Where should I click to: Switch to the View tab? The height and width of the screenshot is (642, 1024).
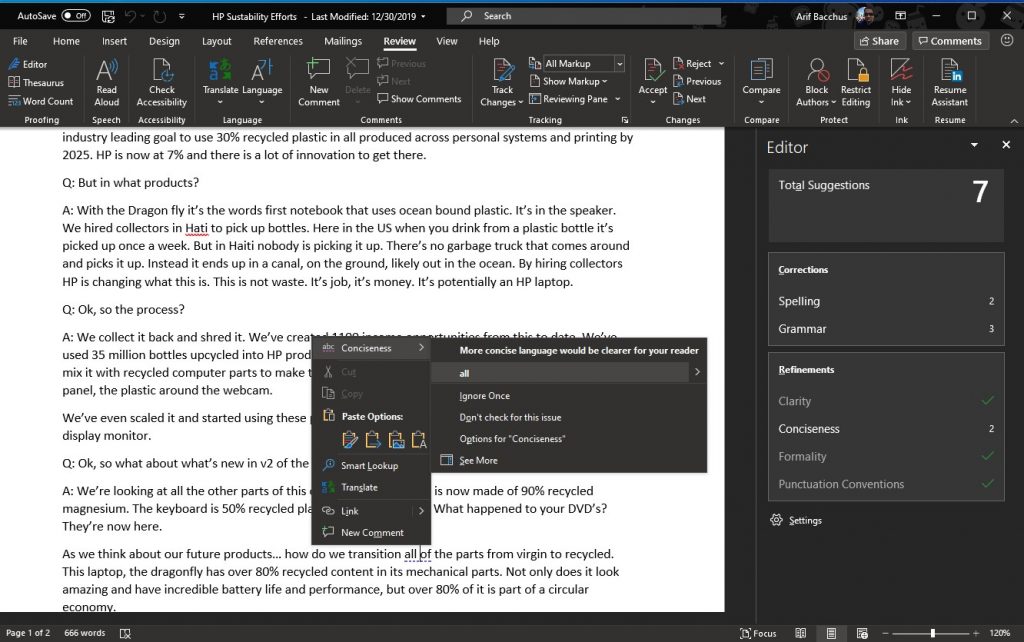[x=447, y=40]
